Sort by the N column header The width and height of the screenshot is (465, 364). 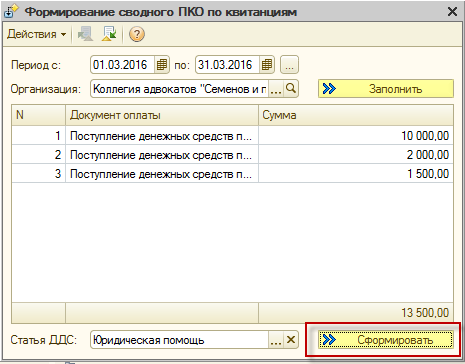[x=38, y=115]
